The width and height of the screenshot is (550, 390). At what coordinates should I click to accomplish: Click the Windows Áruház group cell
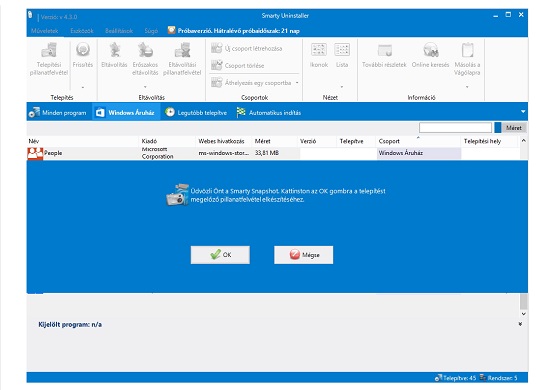418,153
